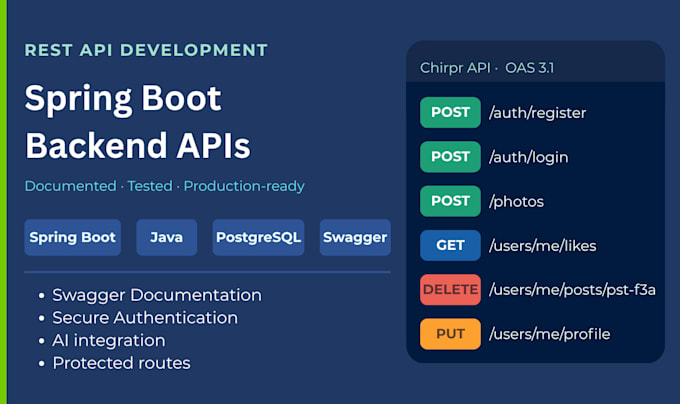Click the Protected routes bullet
680x404 pixels.
121,363
